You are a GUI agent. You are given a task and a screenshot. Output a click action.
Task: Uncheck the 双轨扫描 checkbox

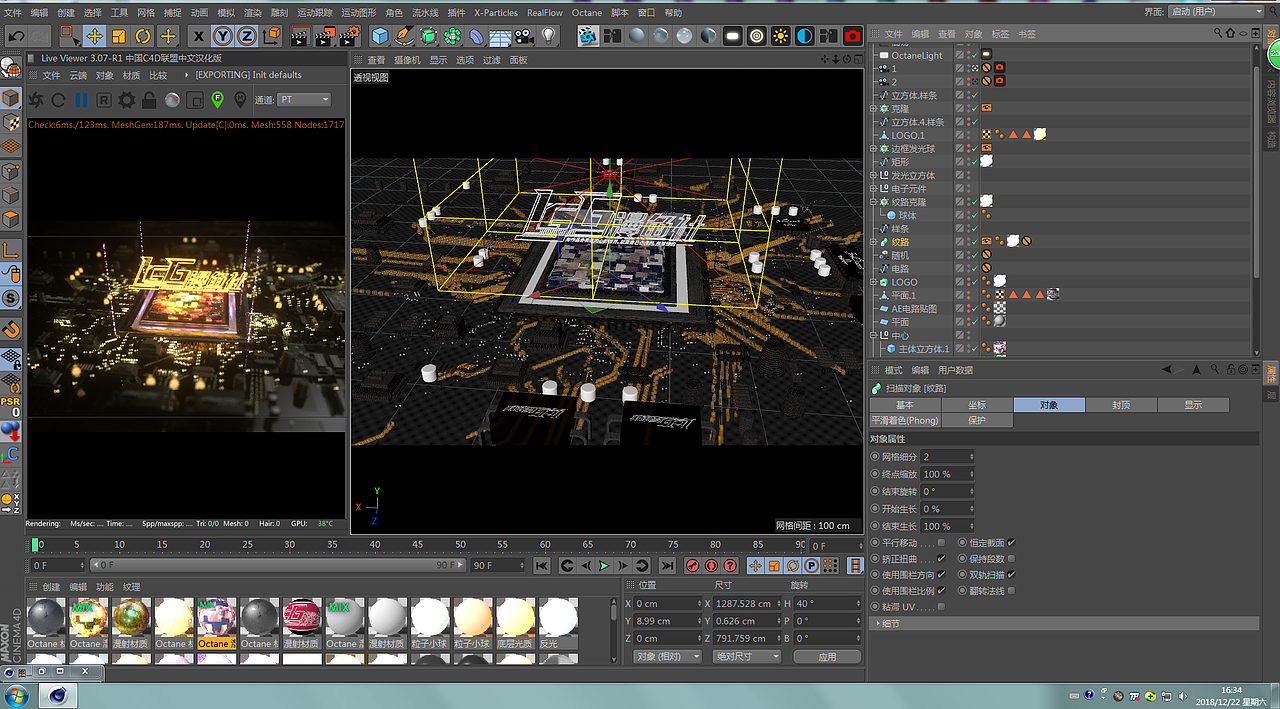tap(1011, 575)
